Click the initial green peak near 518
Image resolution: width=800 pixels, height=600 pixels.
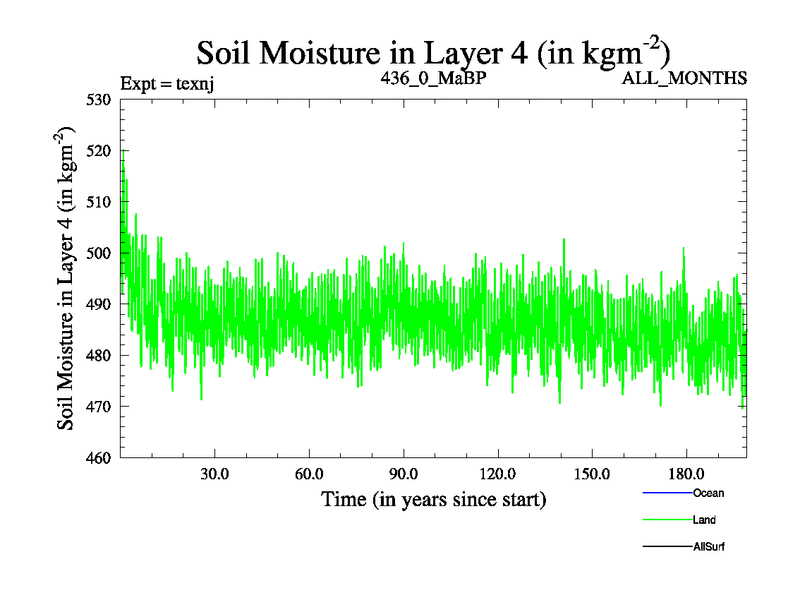point(122,162)
